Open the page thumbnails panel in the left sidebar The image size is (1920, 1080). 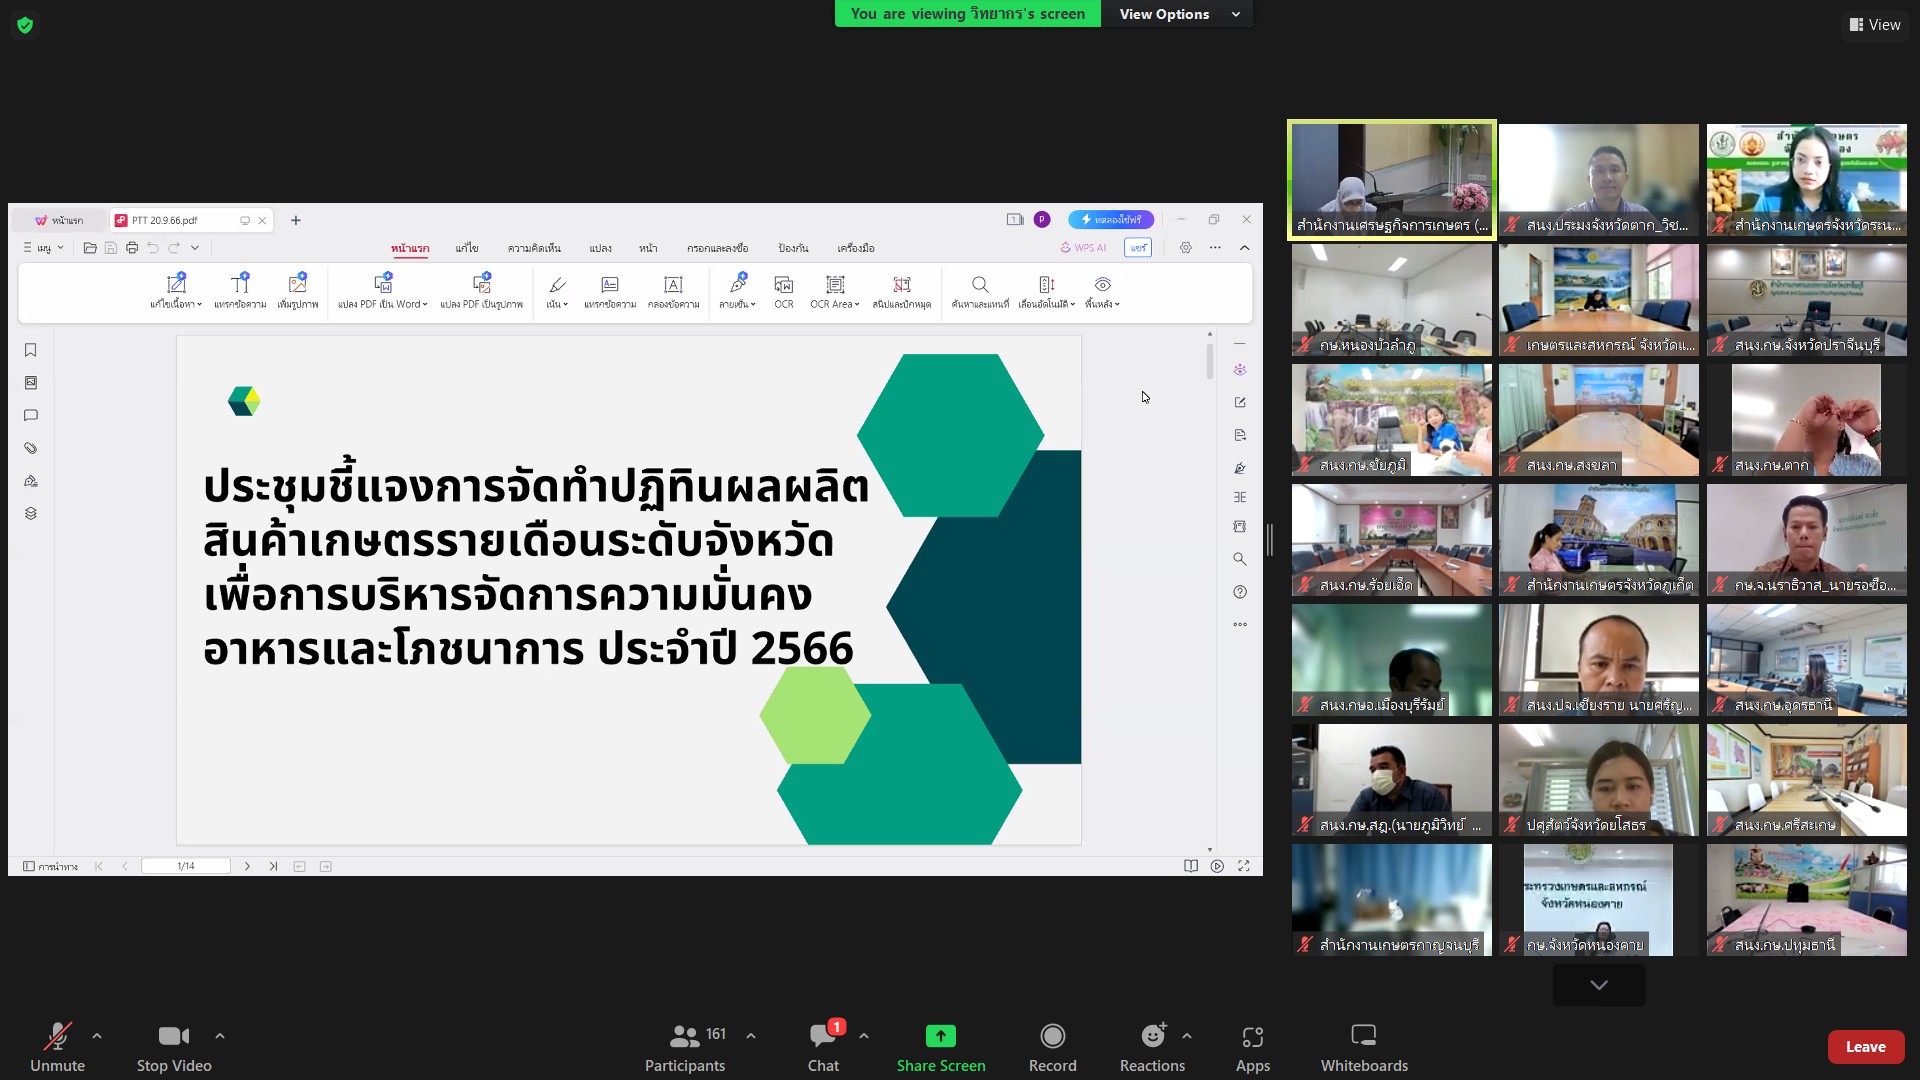31,383
